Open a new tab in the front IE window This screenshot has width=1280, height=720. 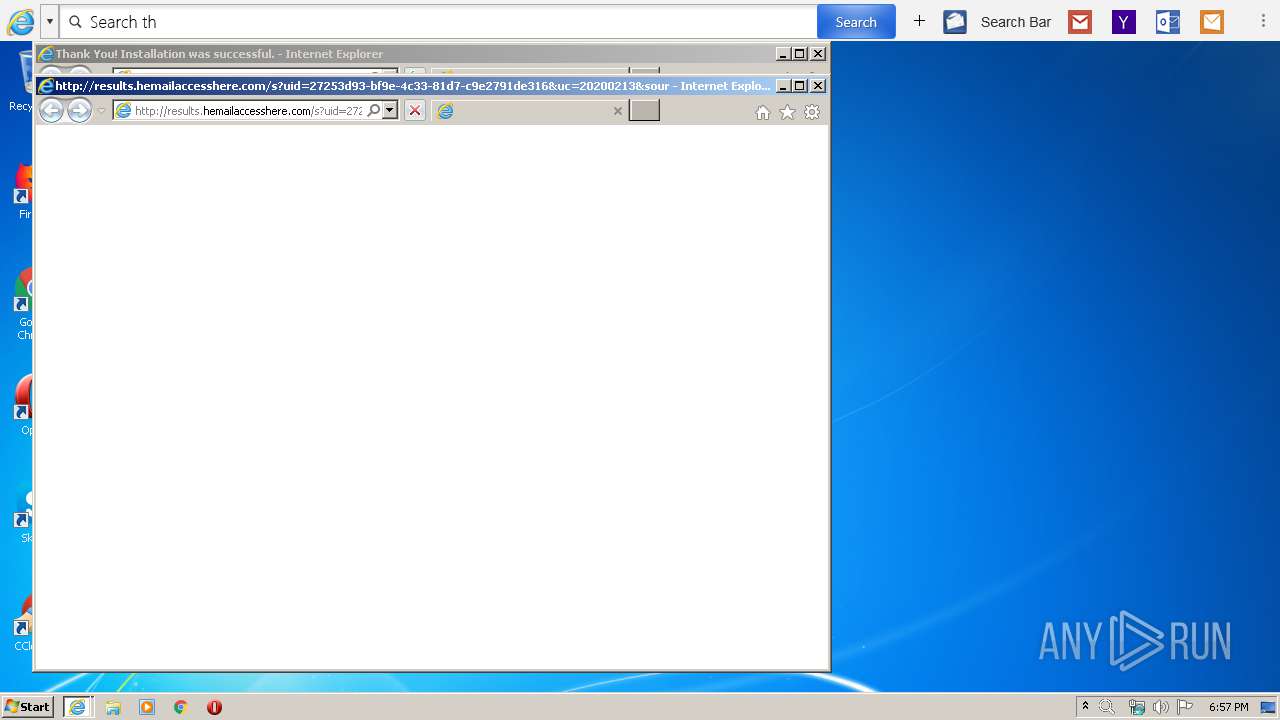point(644,110)
